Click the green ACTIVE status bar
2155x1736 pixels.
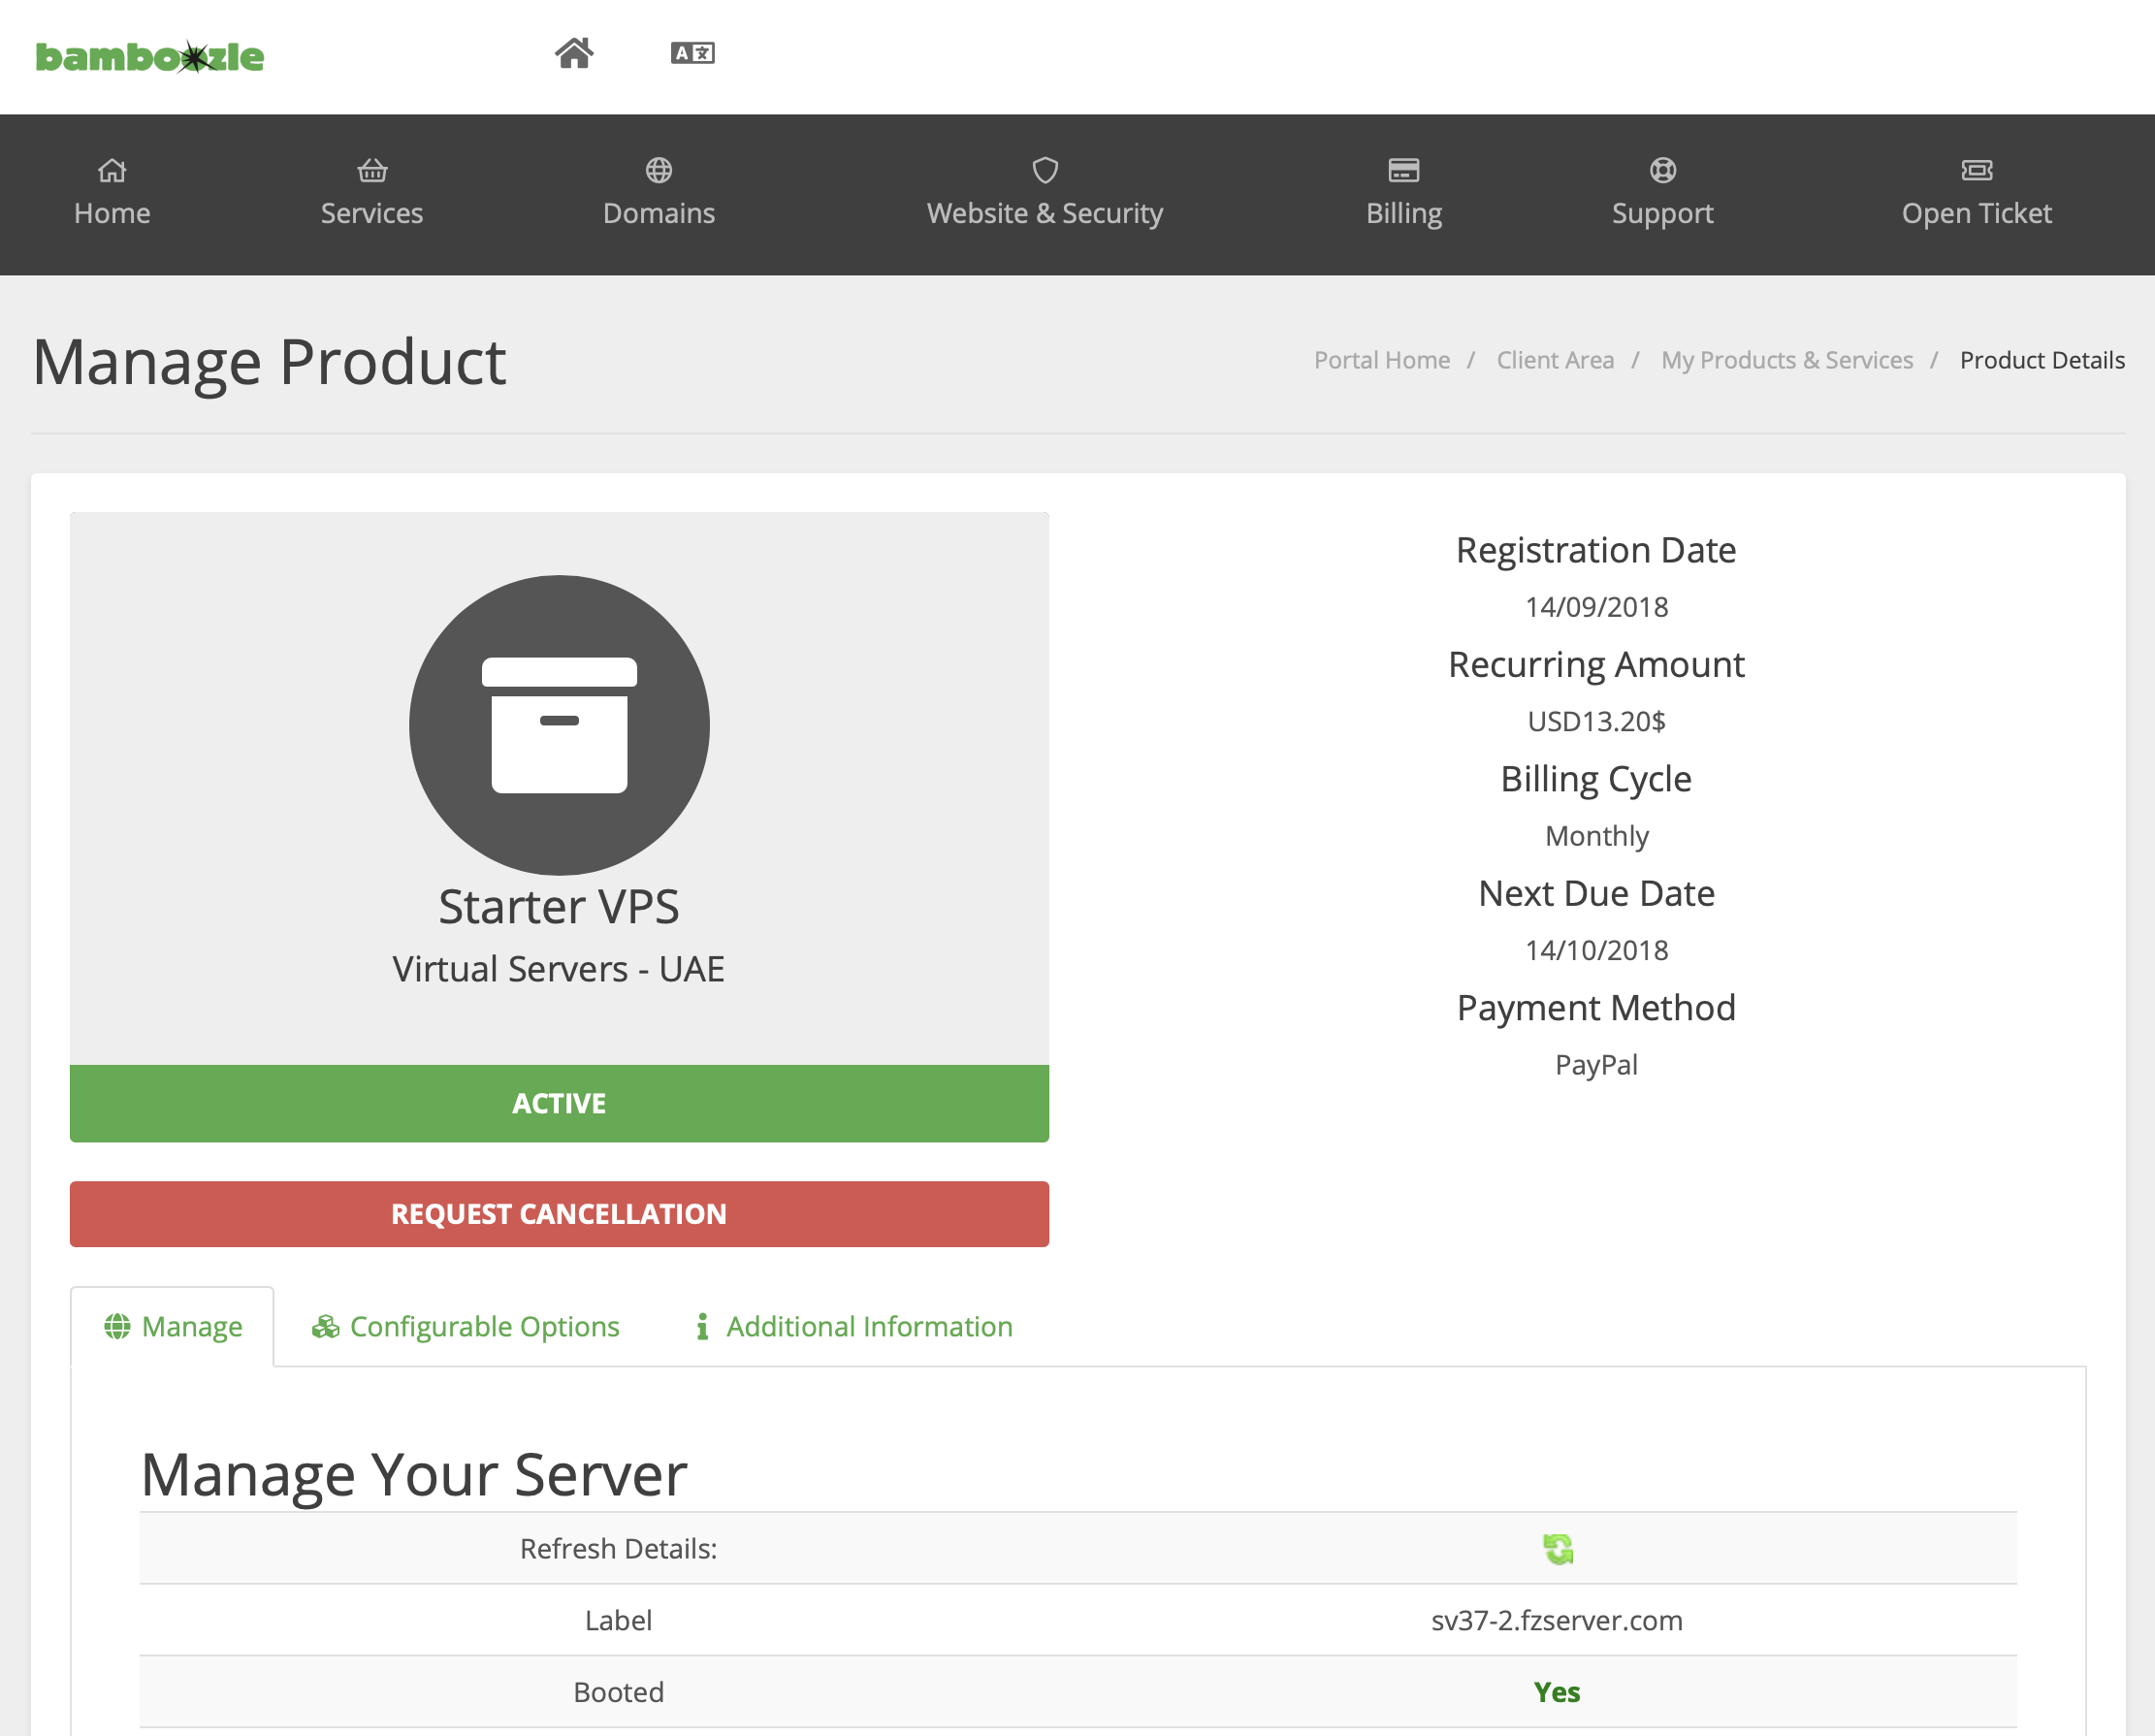(559, 1103)
